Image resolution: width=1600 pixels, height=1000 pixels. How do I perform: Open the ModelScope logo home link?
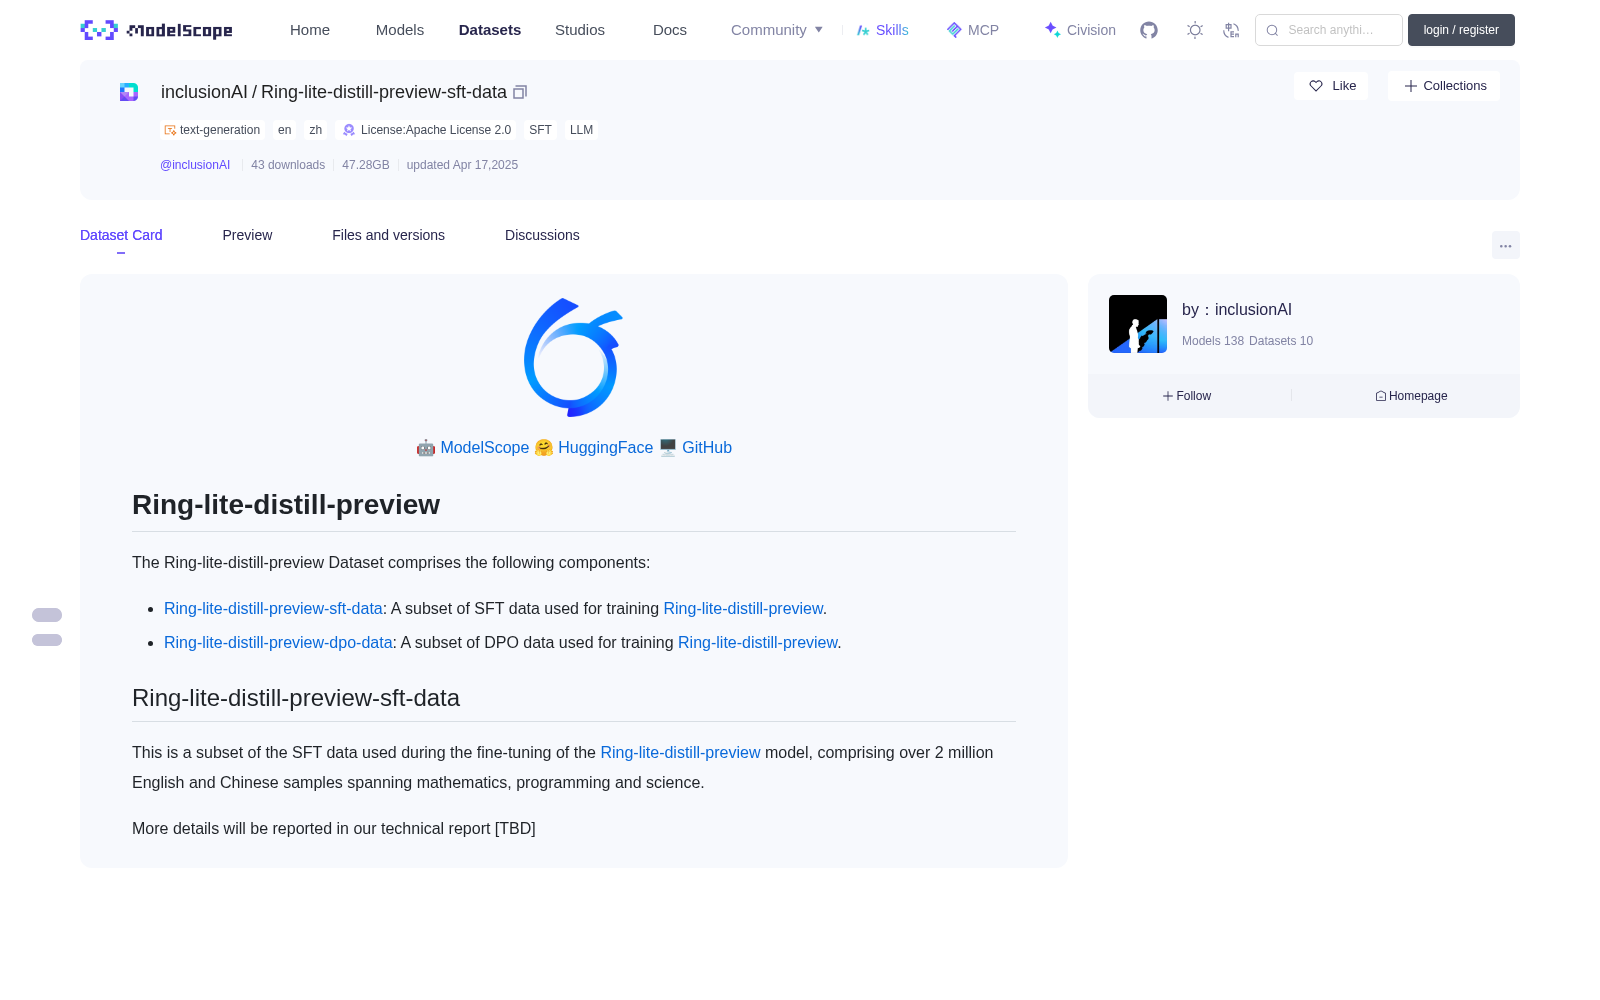tap(157, 30)
